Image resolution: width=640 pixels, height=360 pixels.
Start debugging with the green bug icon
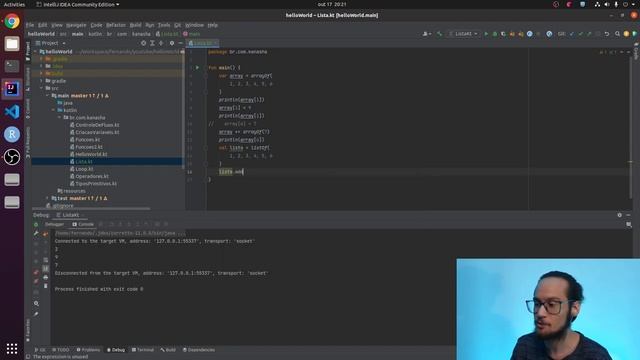point(495,34)
